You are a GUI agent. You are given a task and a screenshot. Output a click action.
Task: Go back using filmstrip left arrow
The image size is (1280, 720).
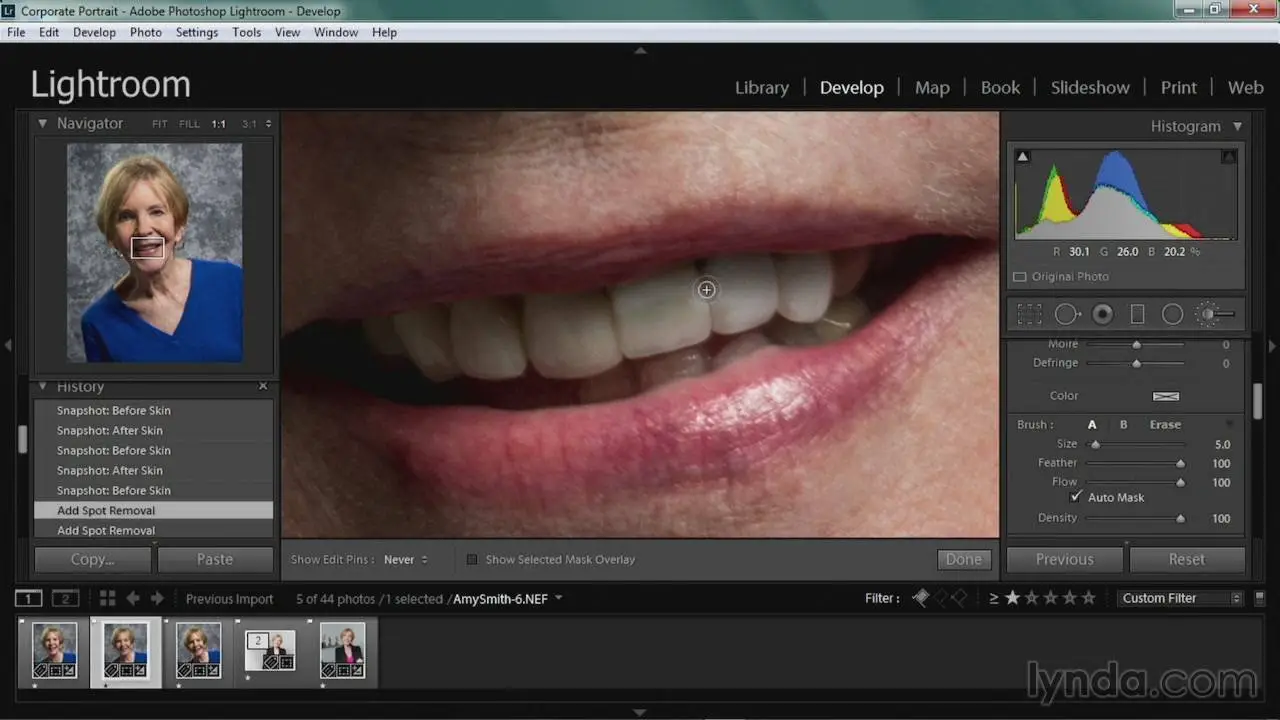click(x=132, y=598)
